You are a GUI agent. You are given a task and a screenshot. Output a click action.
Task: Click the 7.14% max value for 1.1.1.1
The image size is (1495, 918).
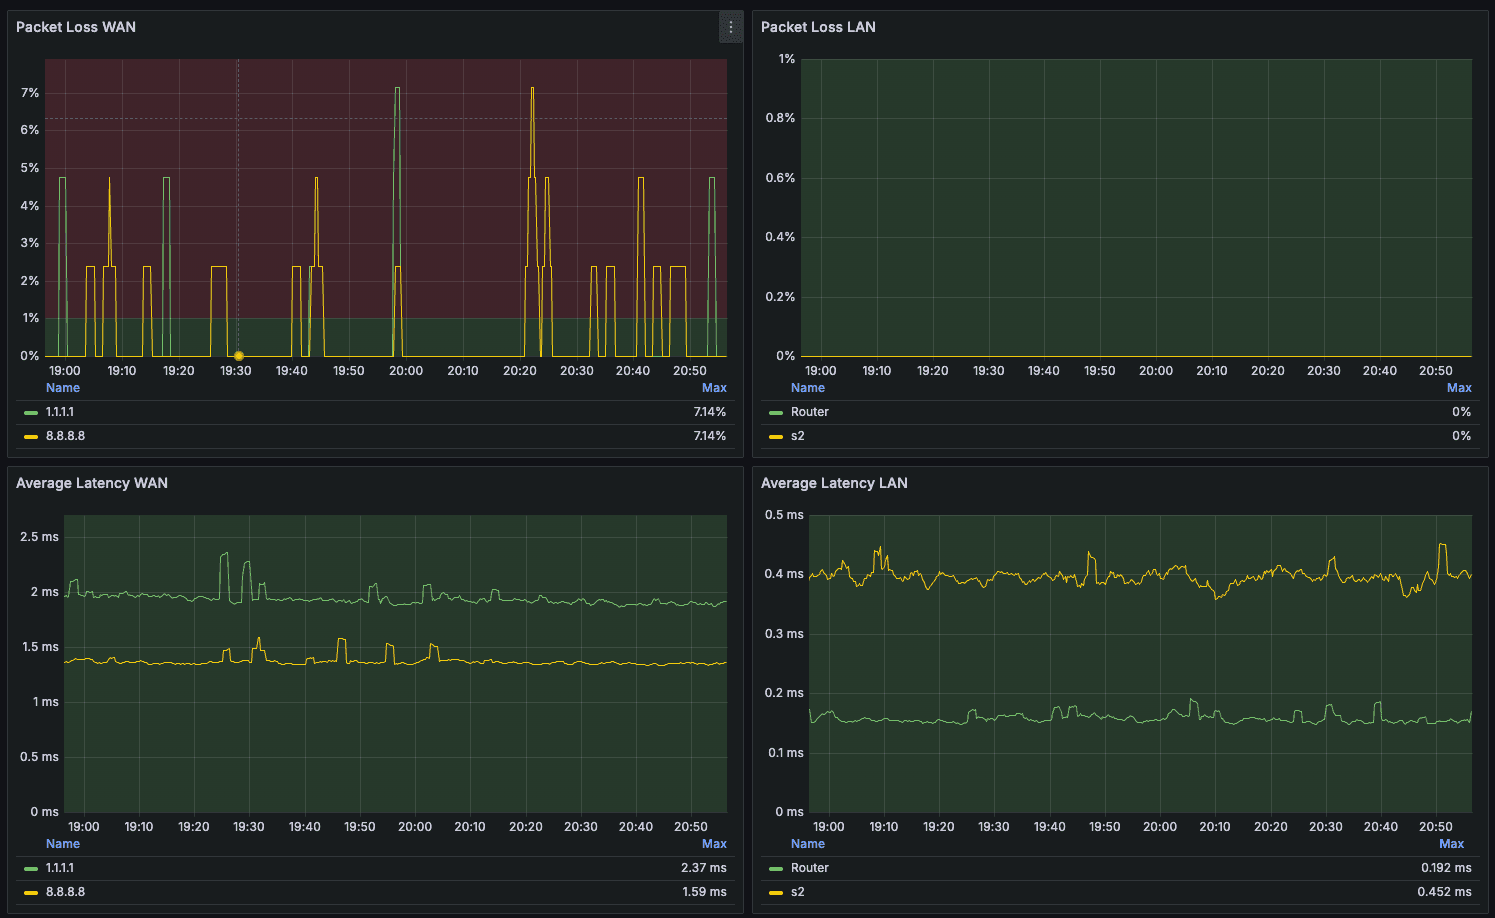tap(710, 412)
